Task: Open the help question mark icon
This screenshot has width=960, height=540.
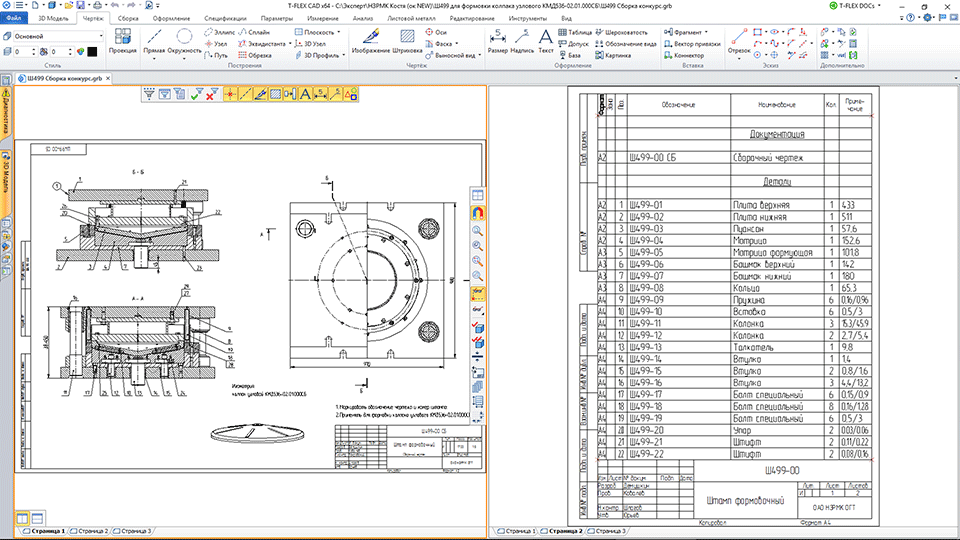Action: [x=910, y=18]
